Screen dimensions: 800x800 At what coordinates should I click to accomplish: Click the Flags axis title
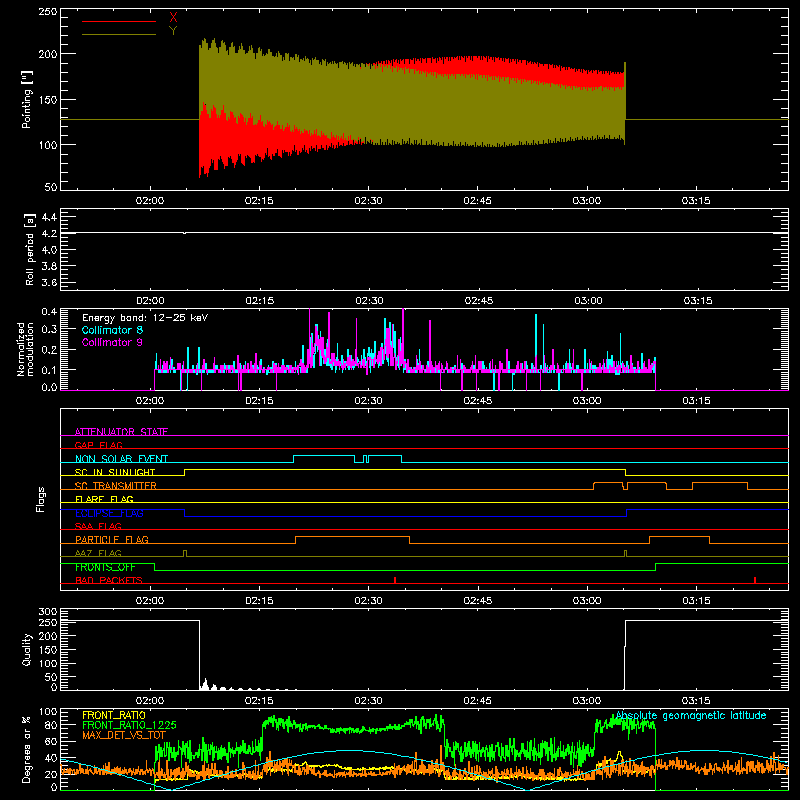[x=40, y=499]
